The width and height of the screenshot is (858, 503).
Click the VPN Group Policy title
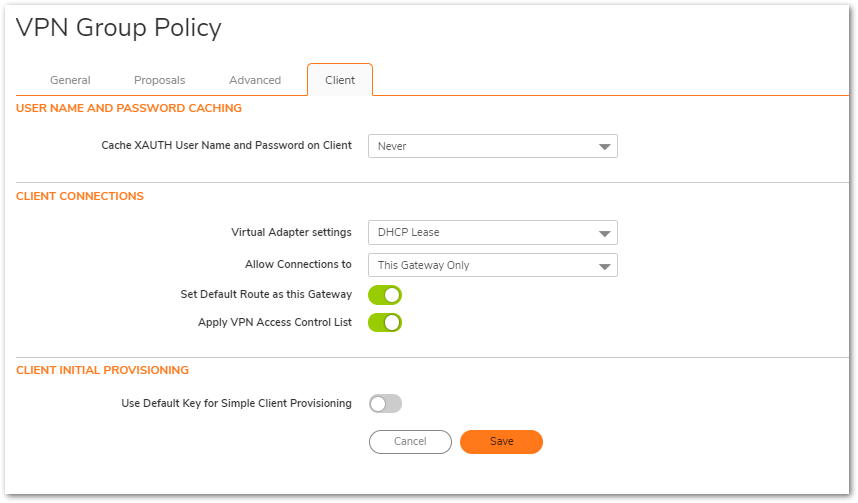click(x=119, y=28)
